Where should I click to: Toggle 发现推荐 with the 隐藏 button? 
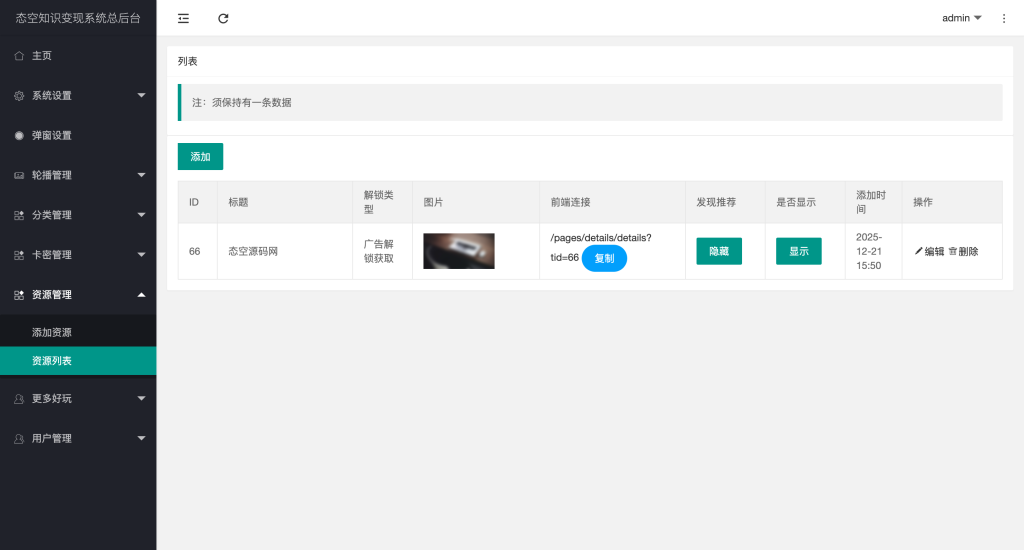(719, 251)
